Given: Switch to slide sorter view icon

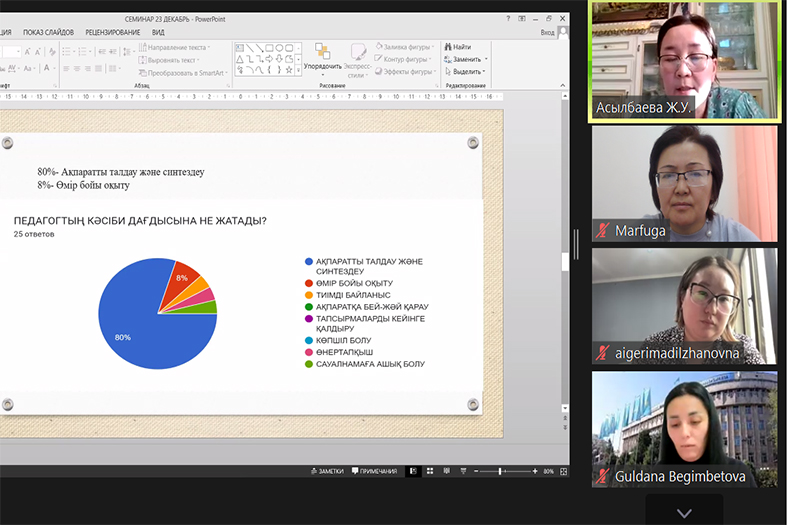Looking at the screenshot, I should click(431, 471).
